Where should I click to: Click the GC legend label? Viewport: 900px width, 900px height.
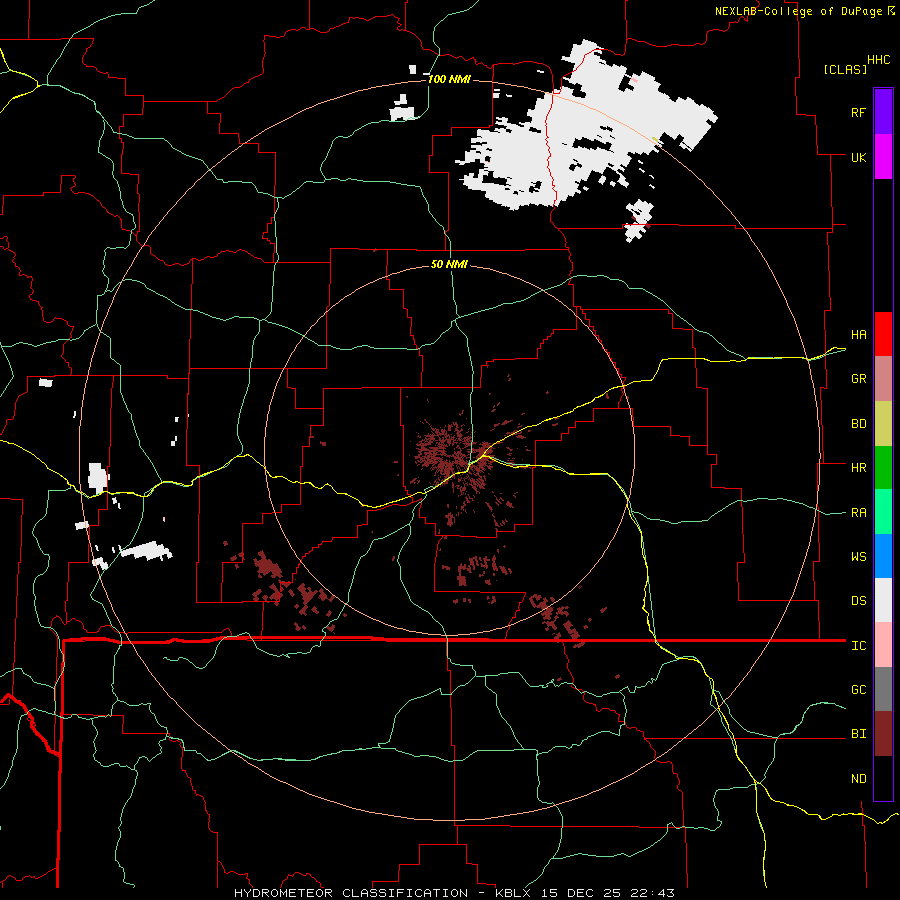click(858, 690)
